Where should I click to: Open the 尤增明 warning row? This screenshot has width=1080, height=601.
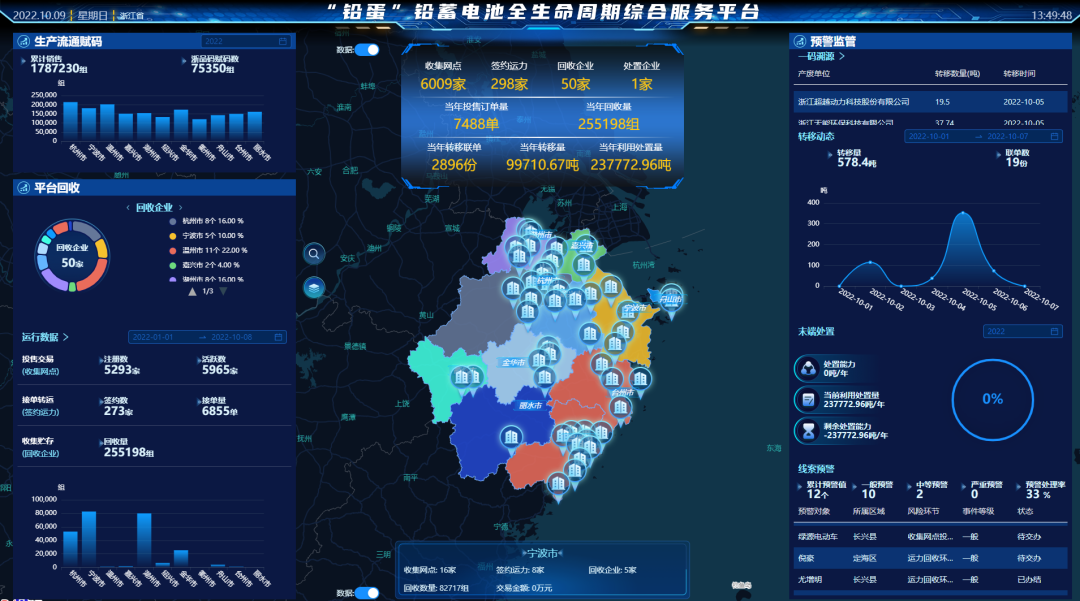point(931,580)
